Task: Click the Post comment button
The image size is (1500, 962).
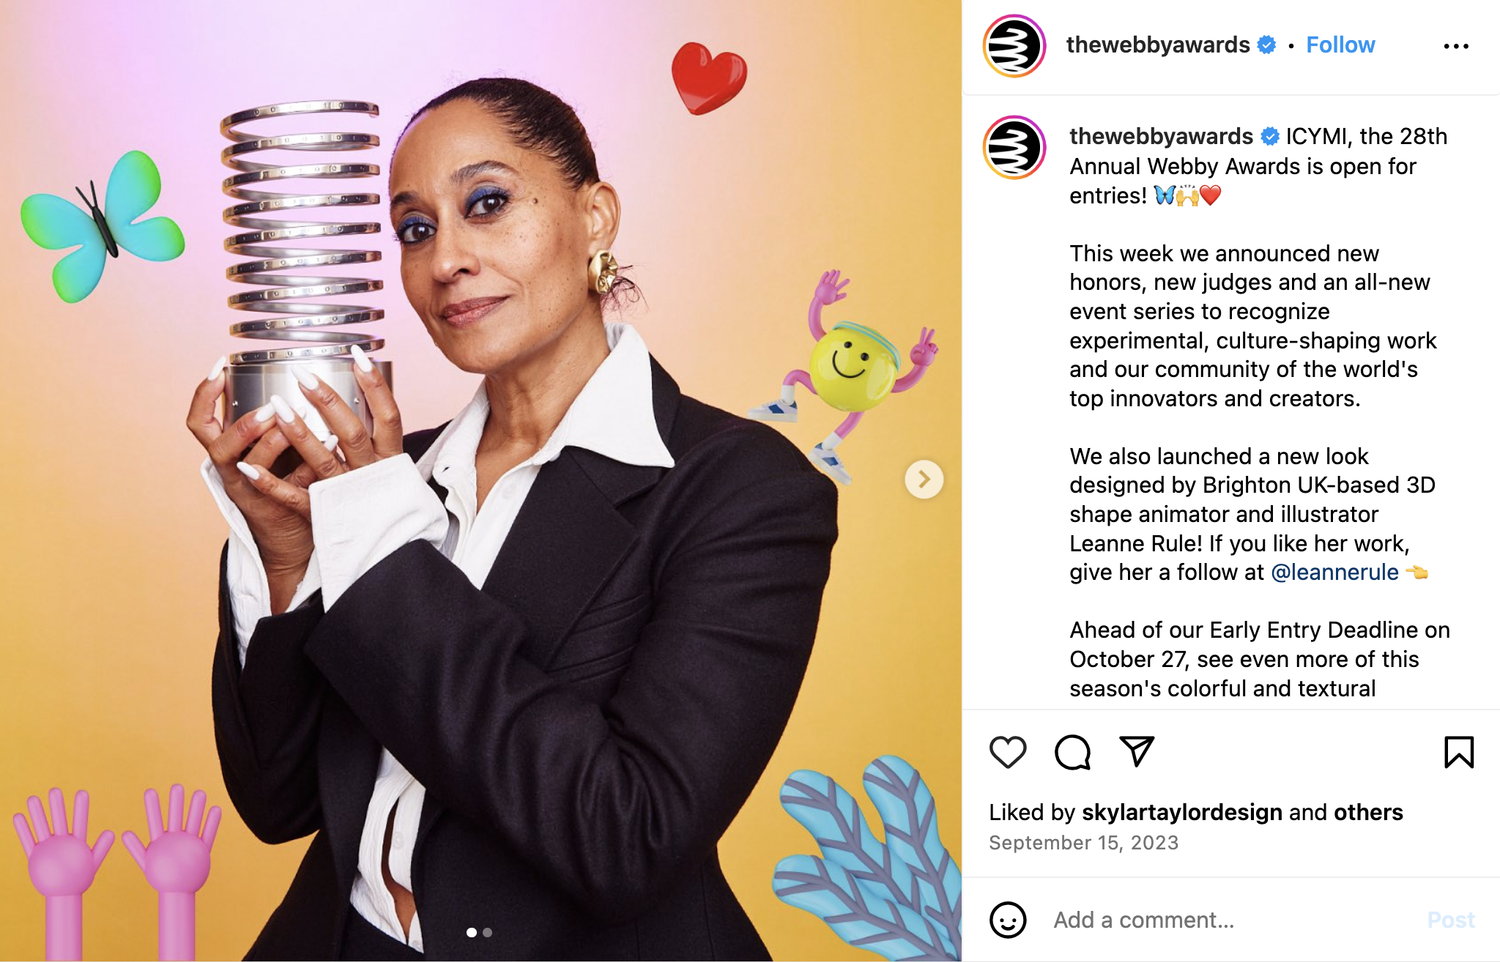Action: (1450, 920)
